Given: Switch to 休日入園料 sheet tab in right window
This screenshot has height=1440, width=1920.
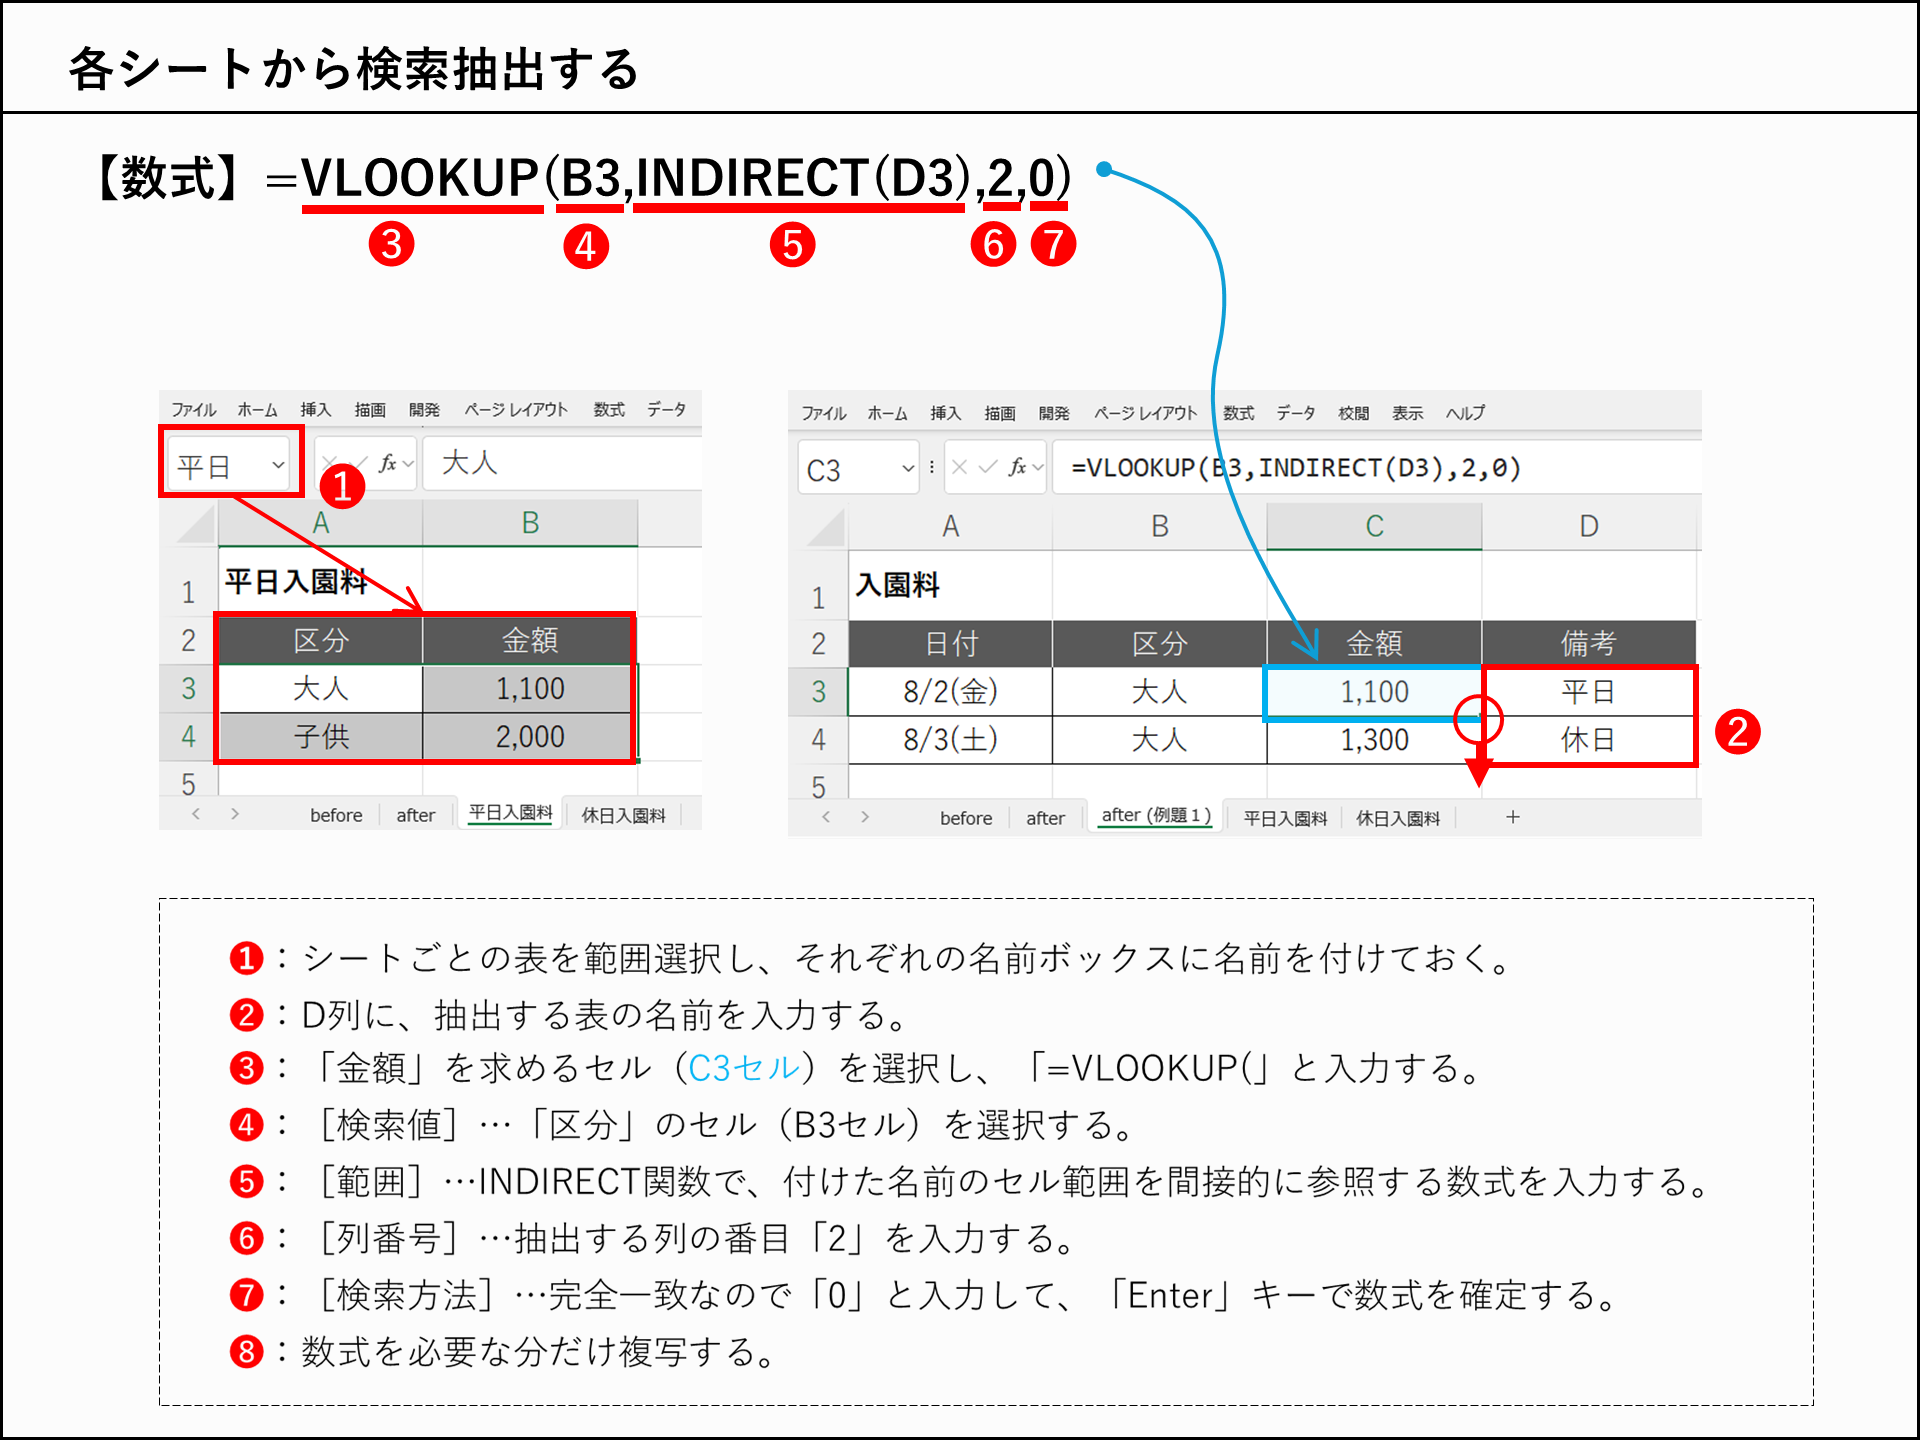Looking at the screenshot, I should (1398, 818).
